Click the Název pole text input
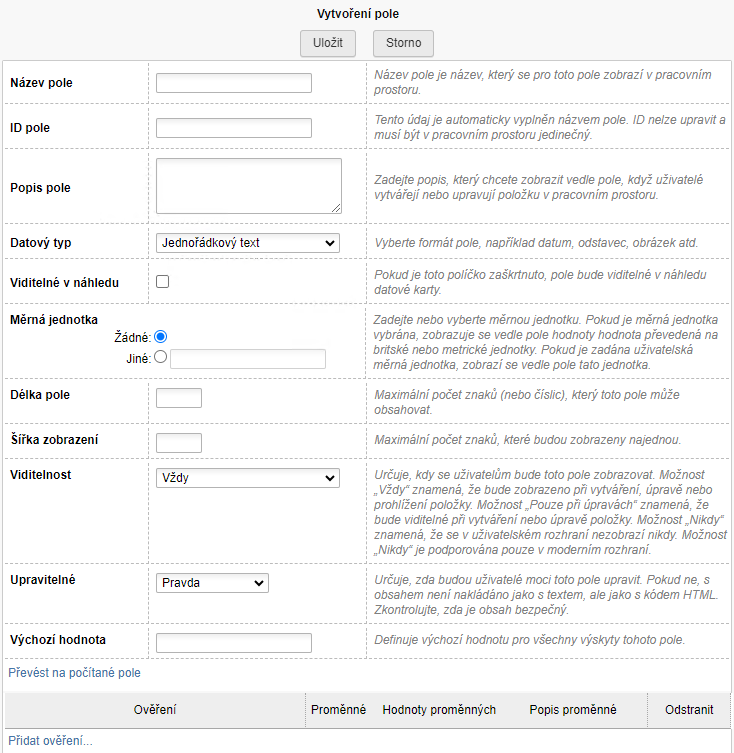Viewport: 734px width, 753px height. 234,83
